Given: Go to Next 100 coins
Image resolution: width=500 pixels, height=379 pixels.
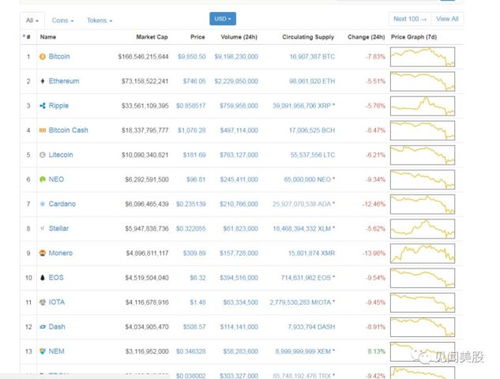Looking at the screenshot, I should click(x=410, y=19).
